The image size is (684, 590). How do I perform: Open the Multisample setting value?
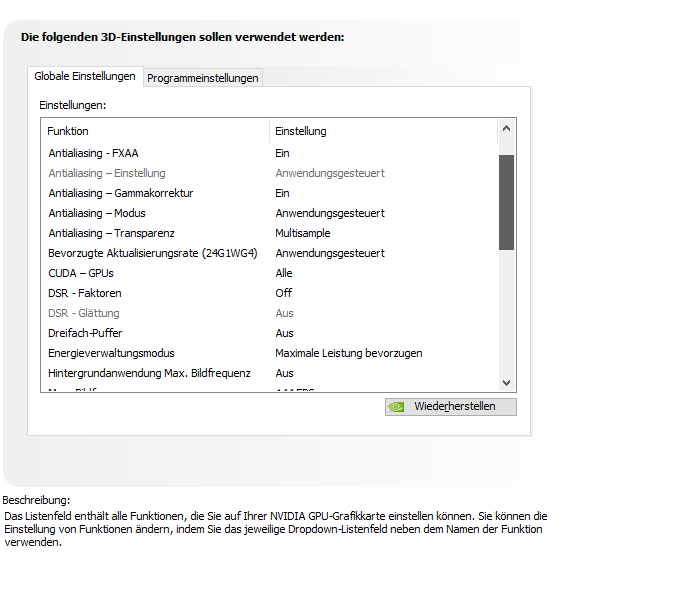(303, 233)
